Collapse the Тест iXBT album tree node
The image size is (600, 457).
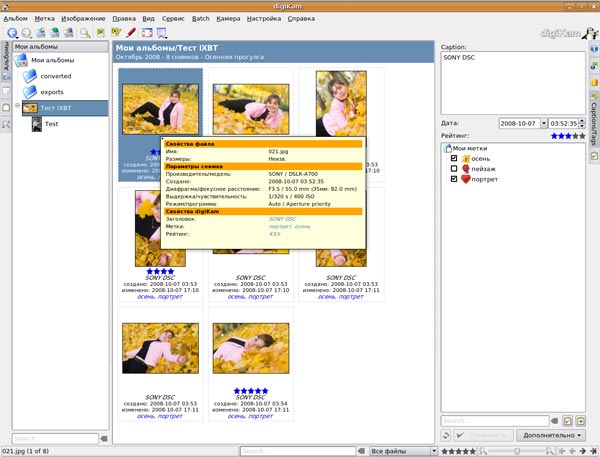point(18,105)
